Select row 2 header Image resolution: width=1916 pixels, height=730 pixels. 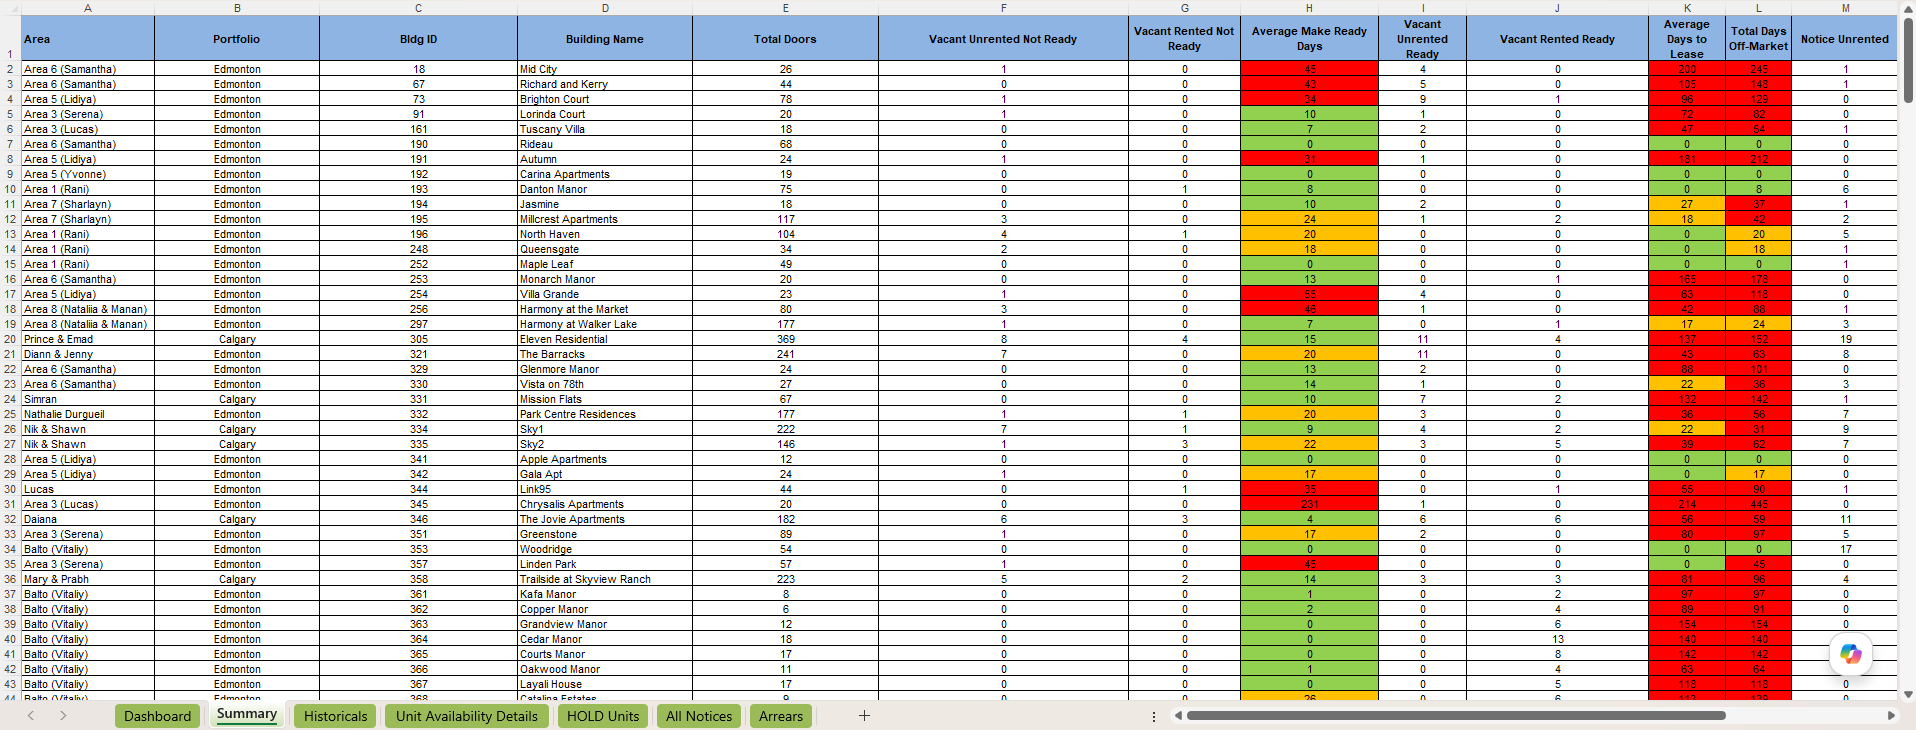pyautogui.click(x=10, y=69)
